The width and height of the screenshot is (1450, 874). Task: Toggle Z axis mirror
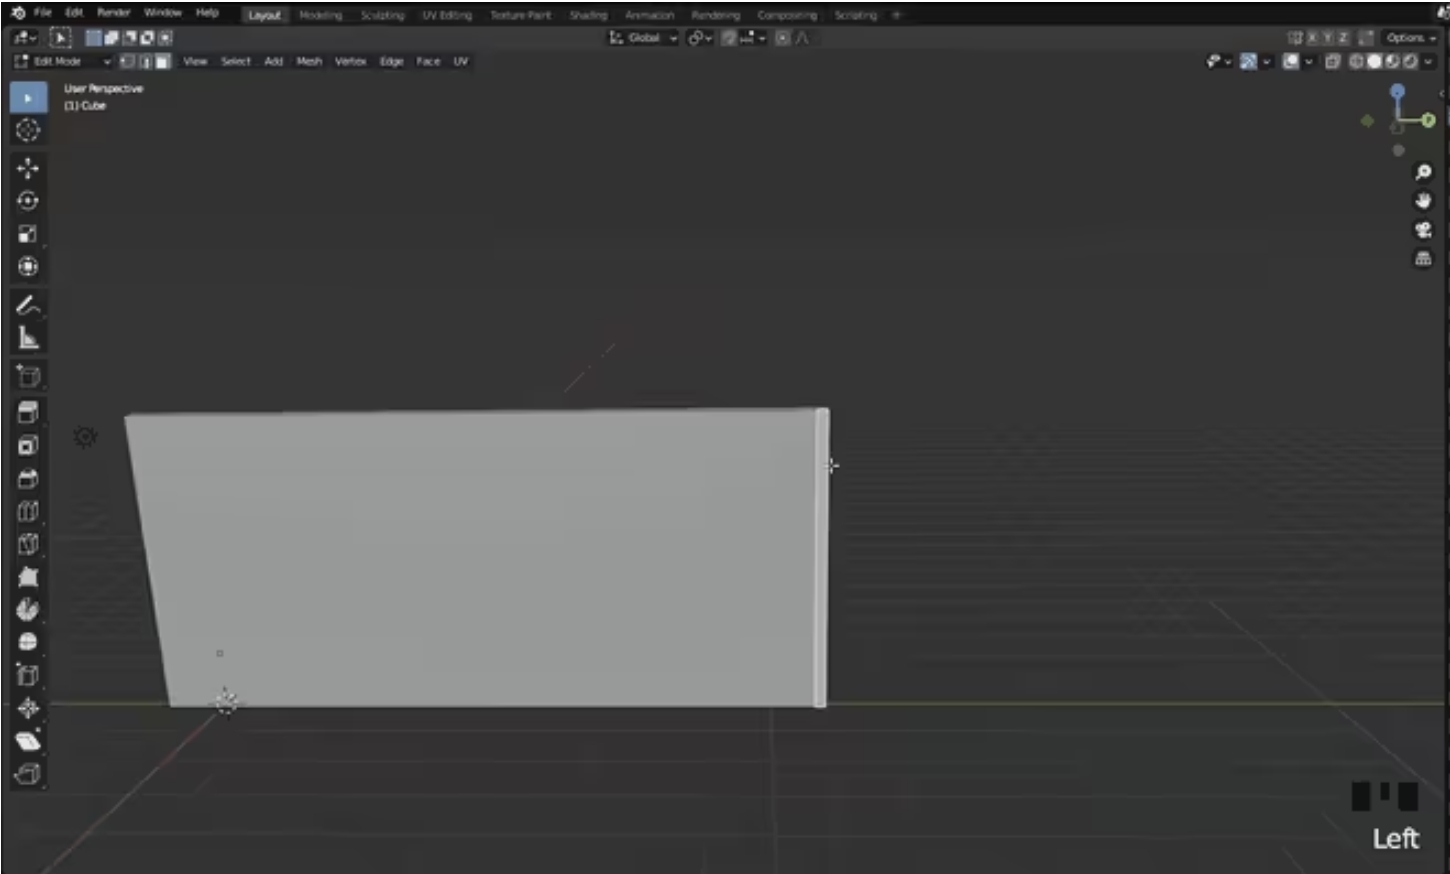pos(1343,38)
